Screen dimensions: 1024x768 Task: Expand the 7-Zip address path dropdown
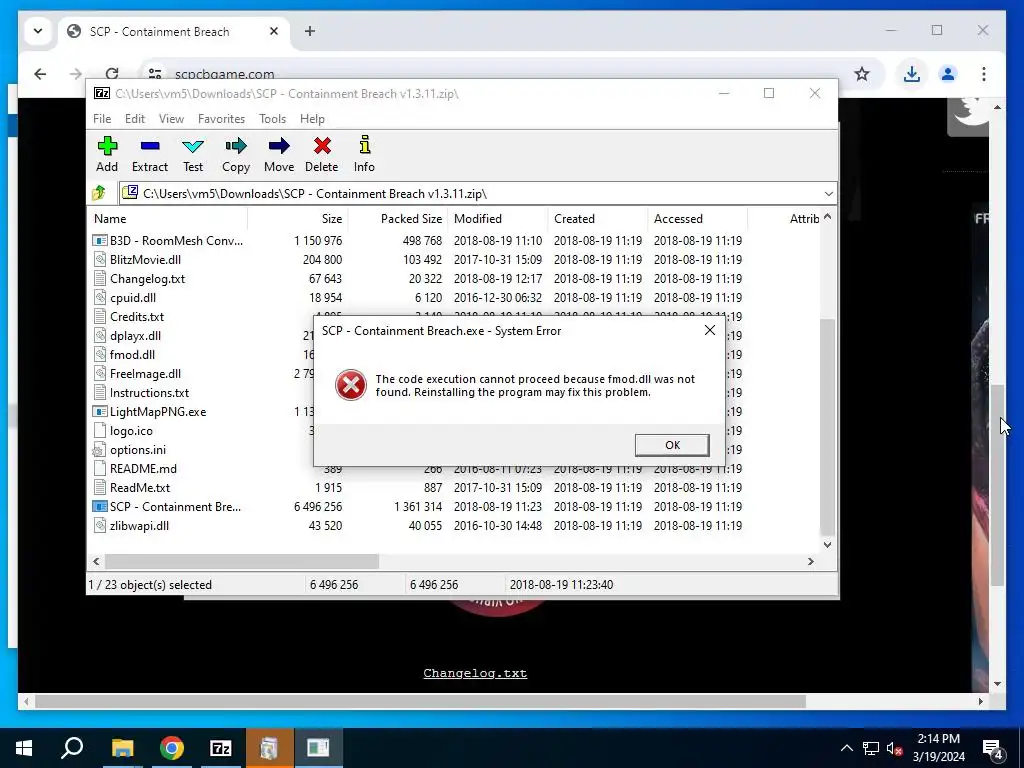point(828,194)
